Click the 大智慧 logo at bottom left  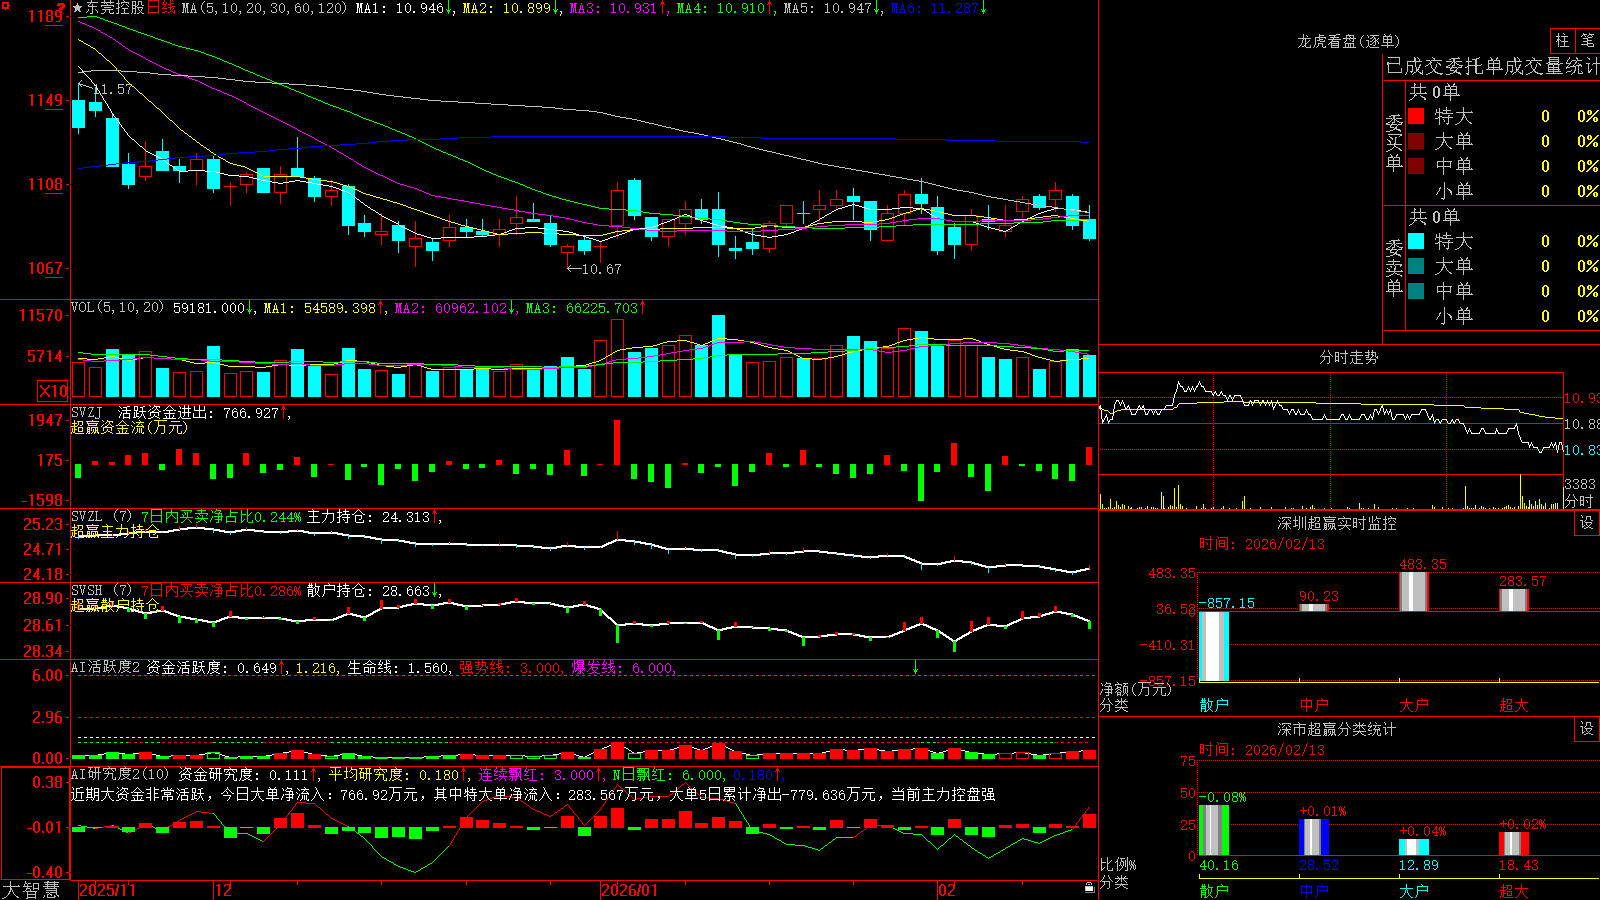pos(31,890)
